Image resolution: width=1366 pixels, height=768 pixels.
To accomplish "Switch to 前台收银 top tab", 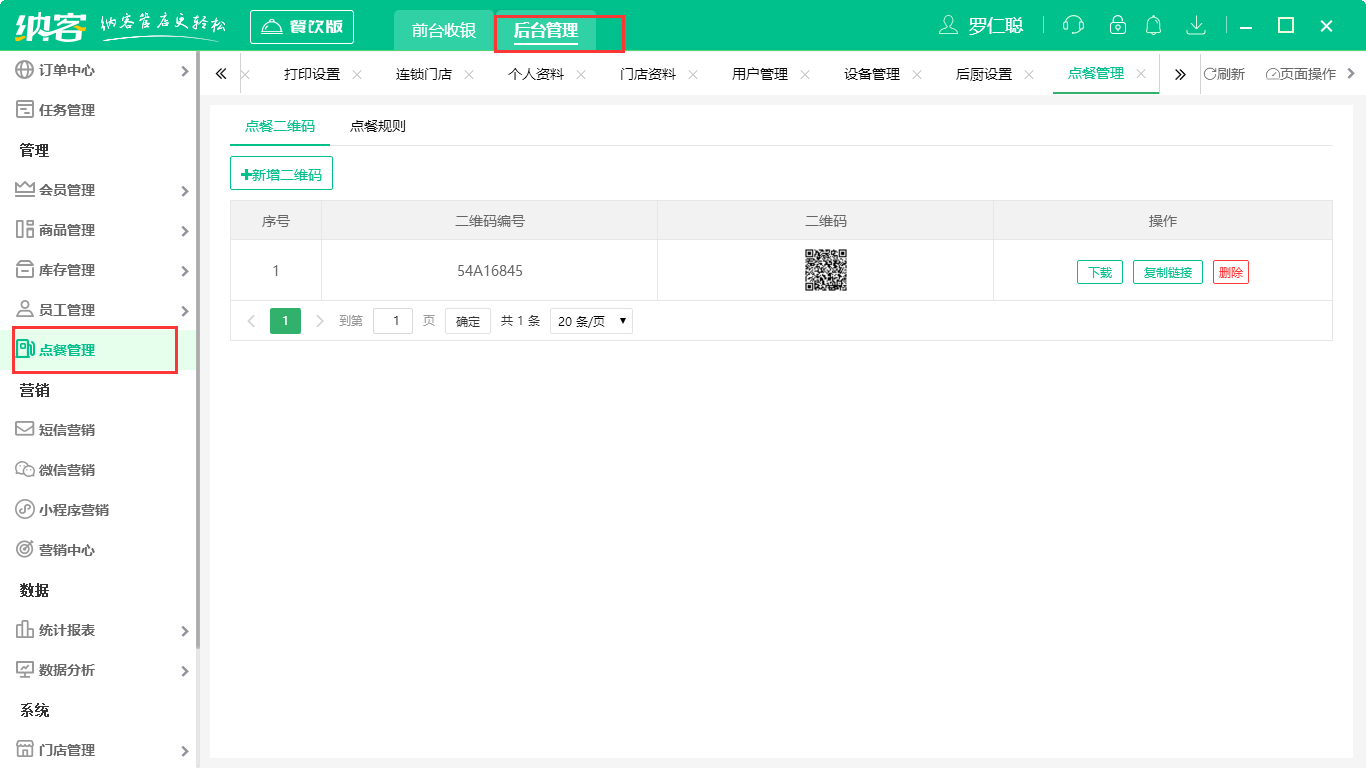I will pos(443,30).
